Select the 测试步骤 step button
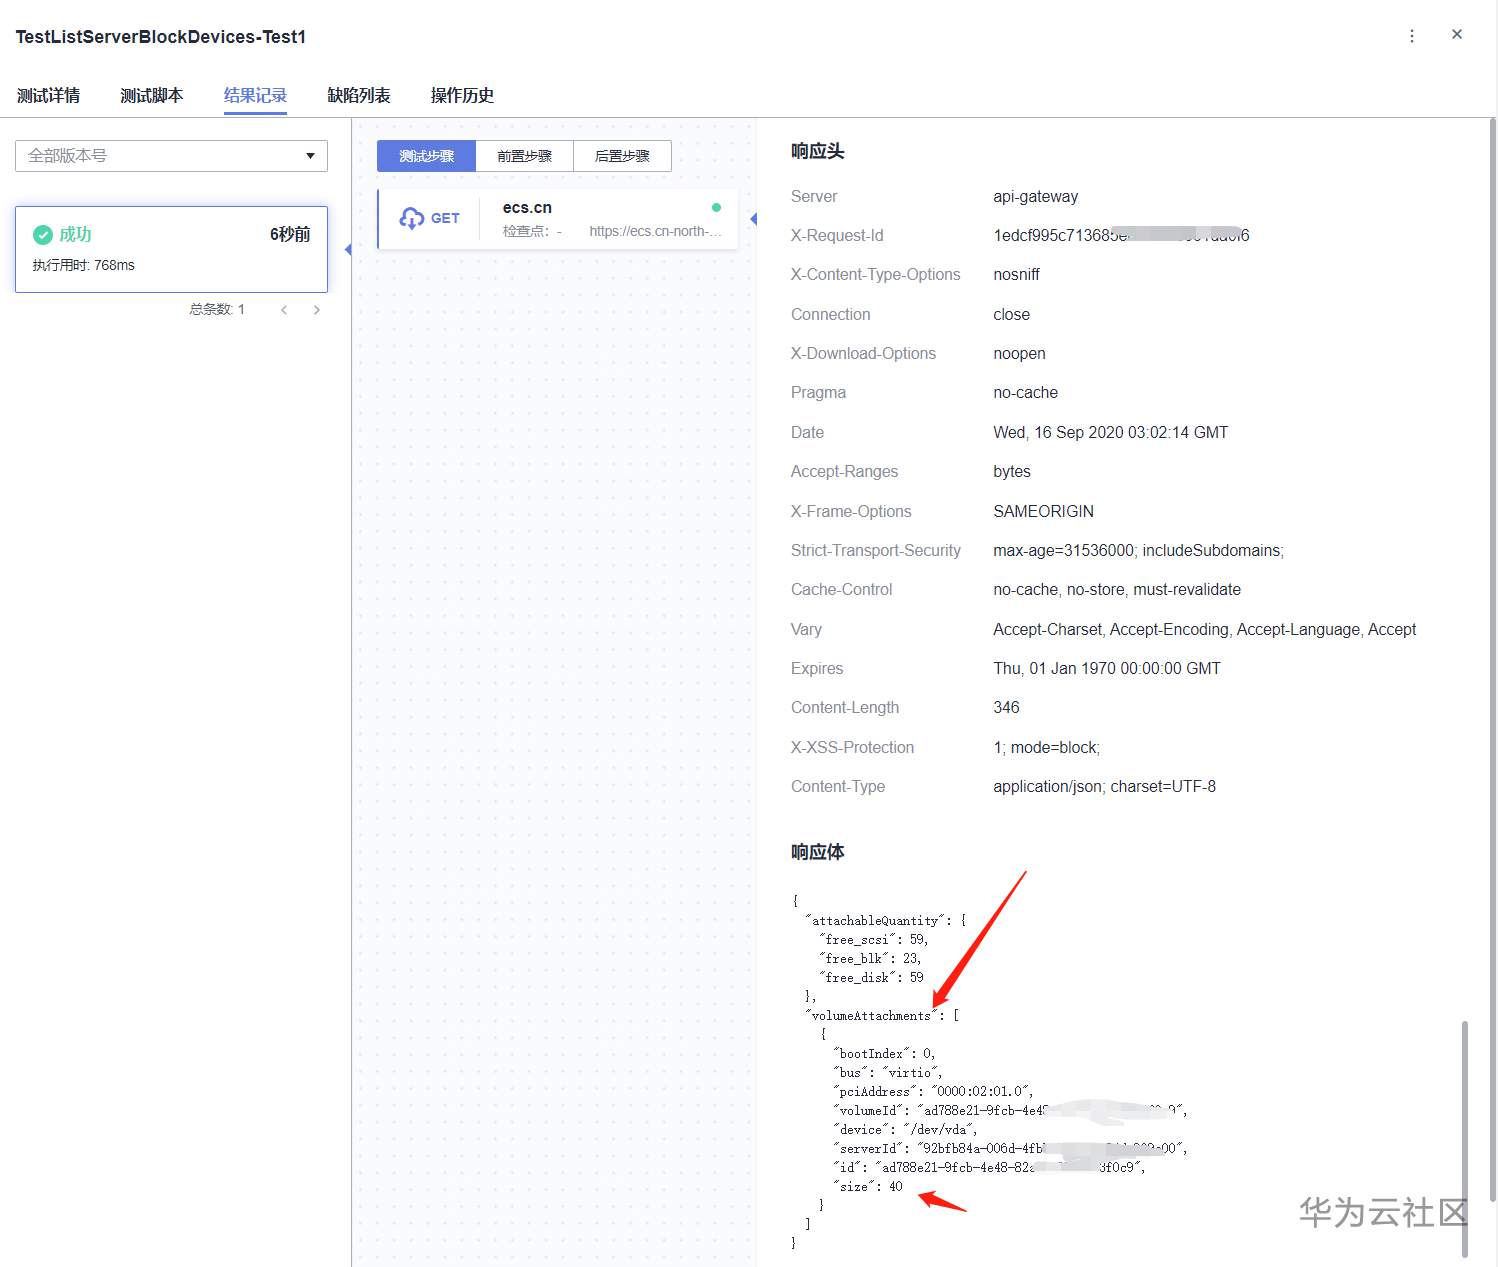 pyautogui.click(x=426, y=156)
